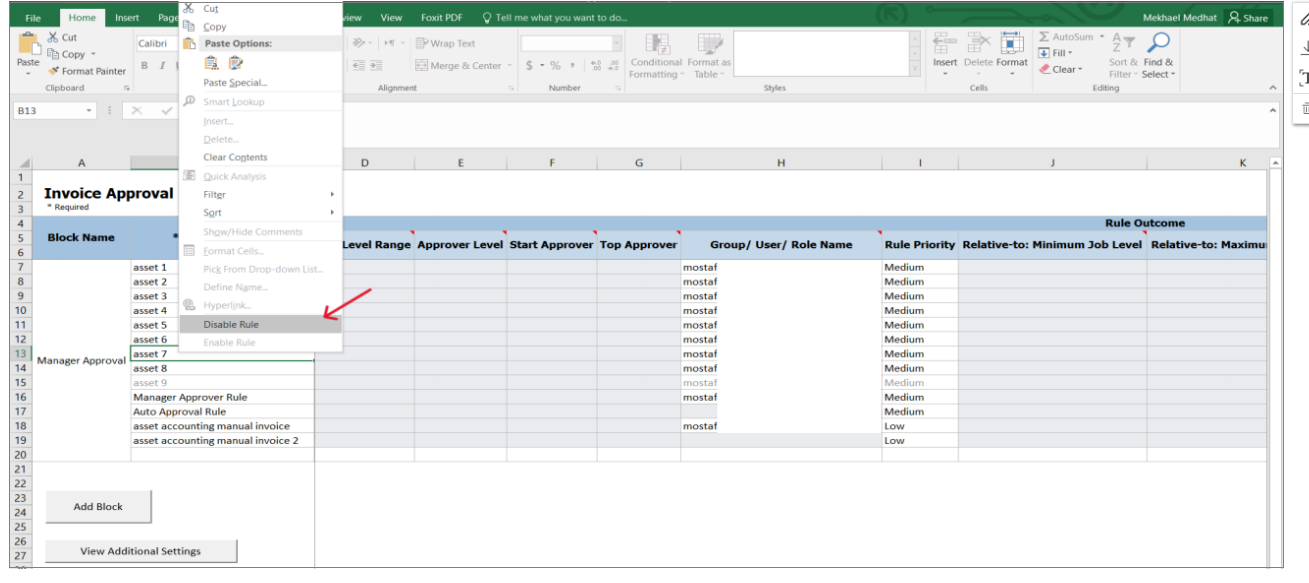Screen dimensions: 1309x583
Task: Switch to the Insert ribbon tab
Action: (127, 18)
